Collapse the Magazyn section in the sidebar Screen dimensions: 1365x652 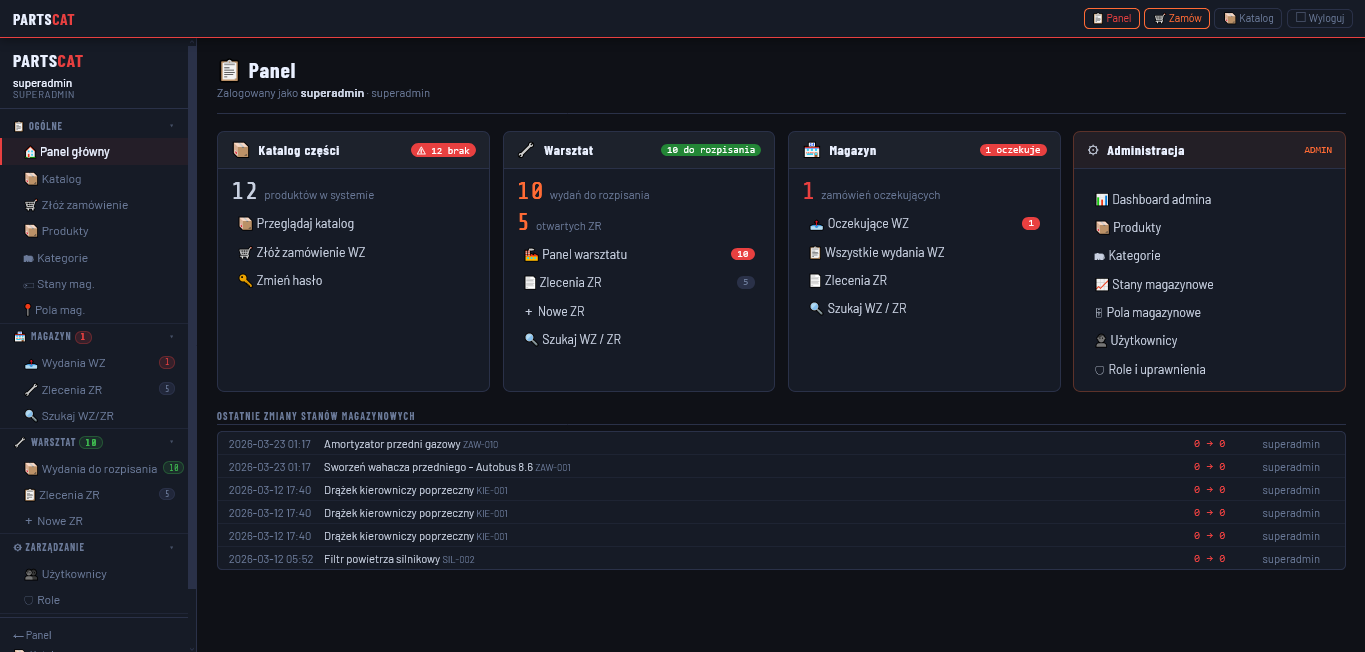171,337
